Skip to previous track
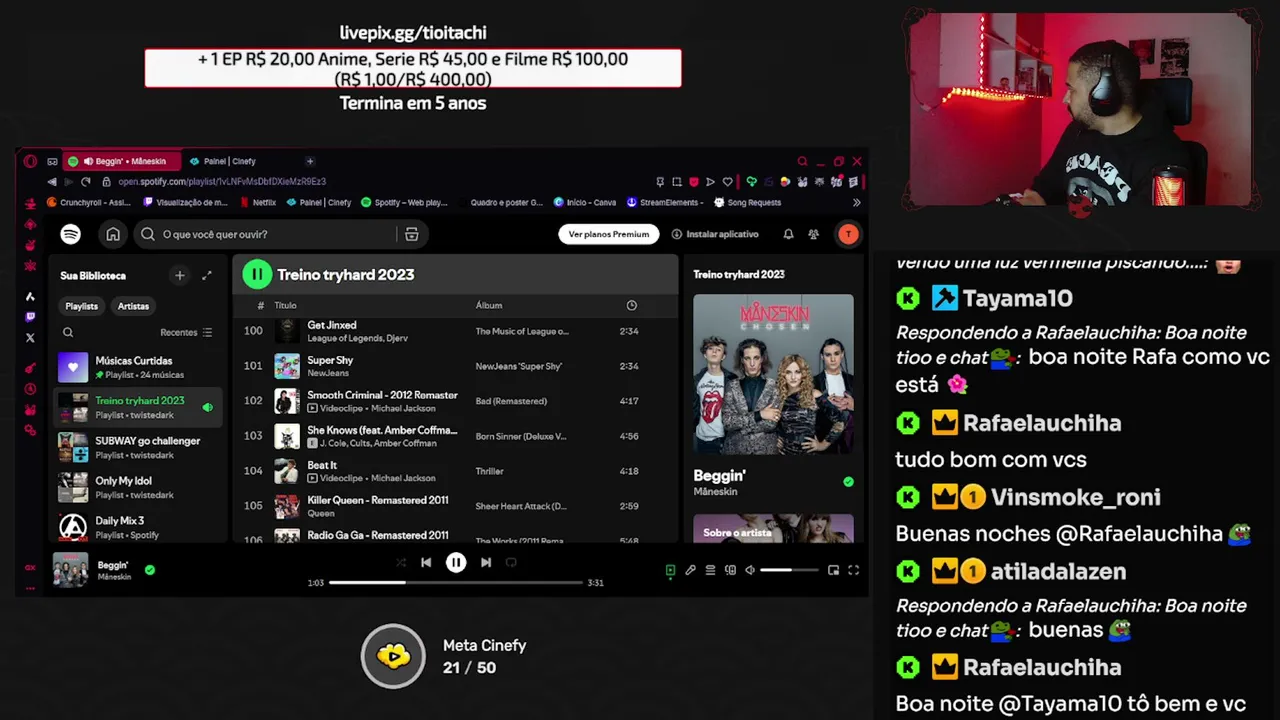 pyautogui.click(x=426, y=562)
